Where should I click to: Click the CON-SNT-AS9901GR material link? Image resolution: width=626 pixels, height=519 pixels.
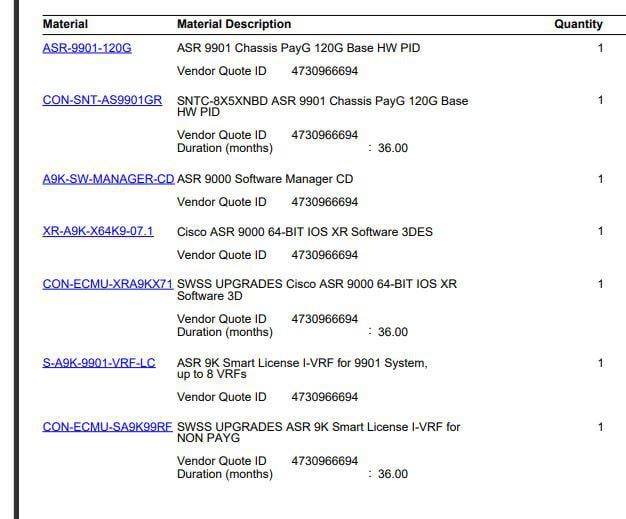(102, 101)
